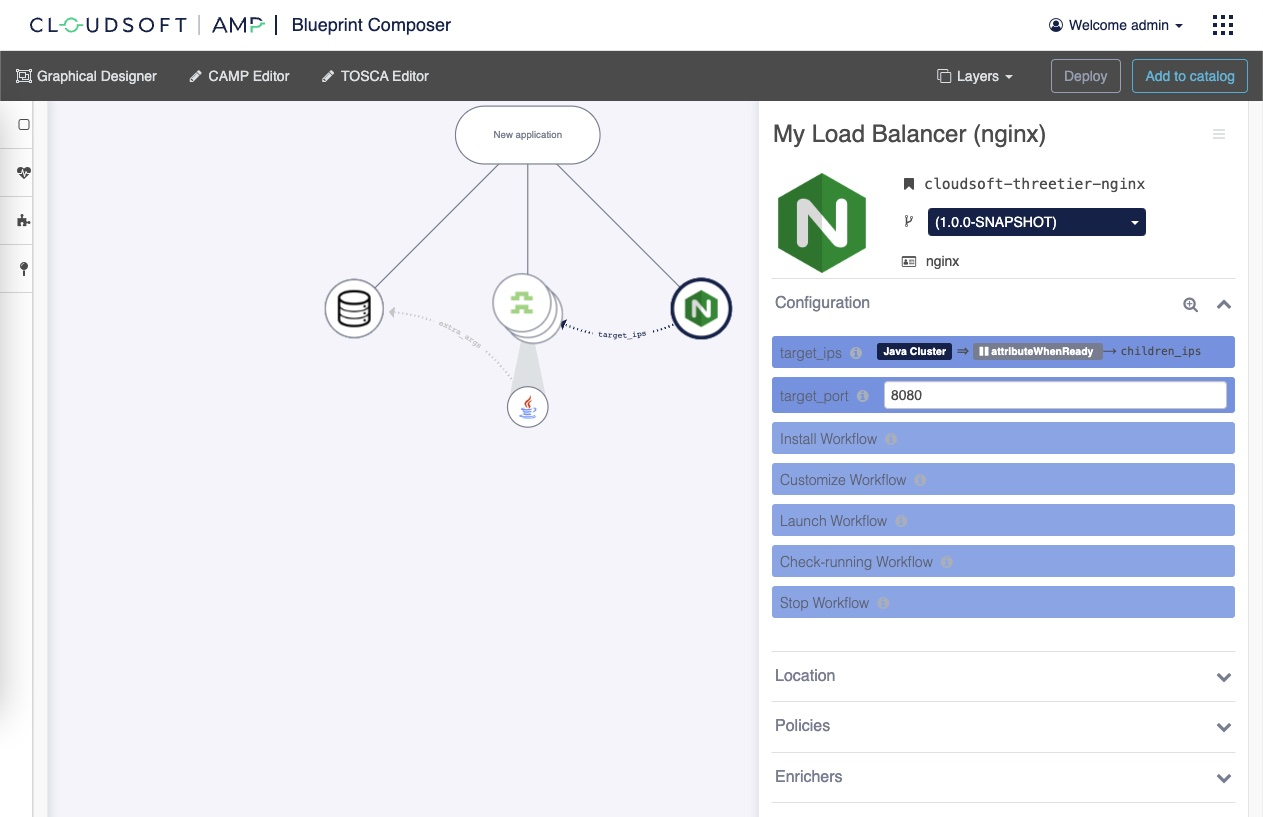Select the Java child node
Screen dimensions: 1263x817
tap(528, 407)
